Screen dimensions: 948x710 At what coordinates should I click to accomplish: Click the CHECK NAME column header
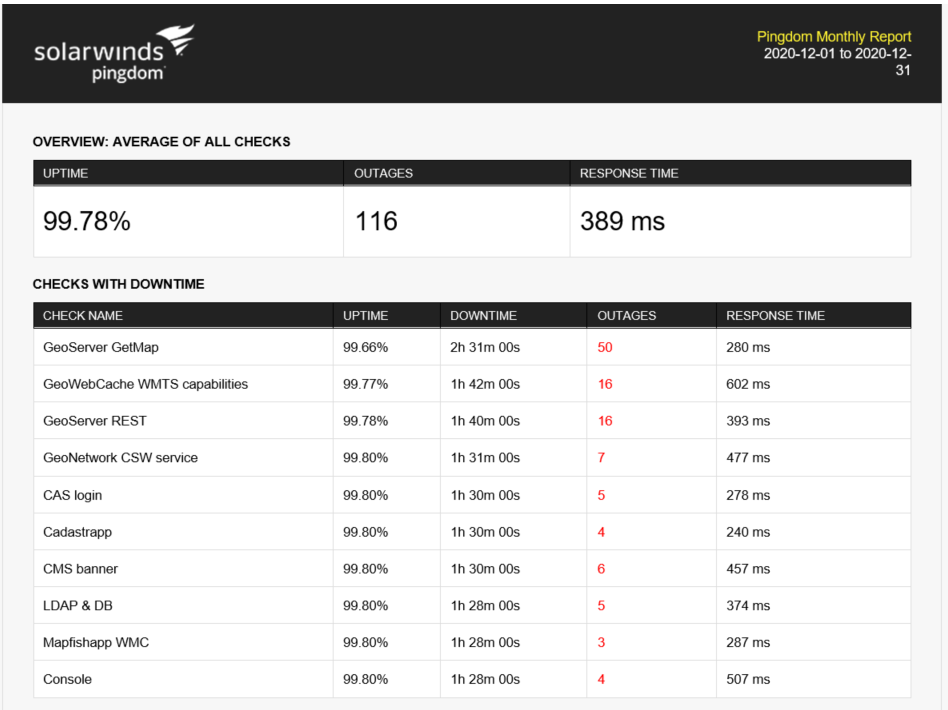click(83, 316)
